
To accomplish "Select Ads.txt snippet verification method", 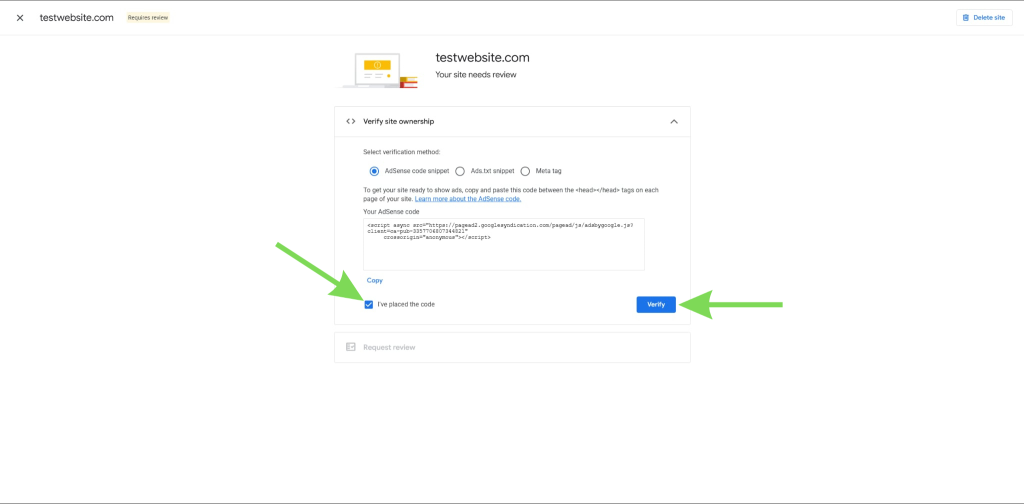I will click(x=460, y=171).
